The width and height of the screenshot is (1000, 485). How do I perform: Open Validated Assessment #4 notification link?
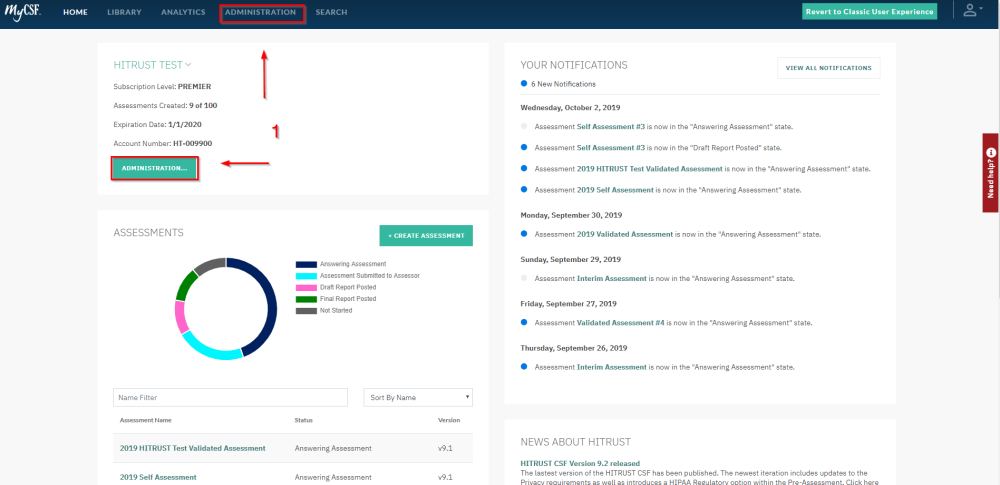click(621, 323)
